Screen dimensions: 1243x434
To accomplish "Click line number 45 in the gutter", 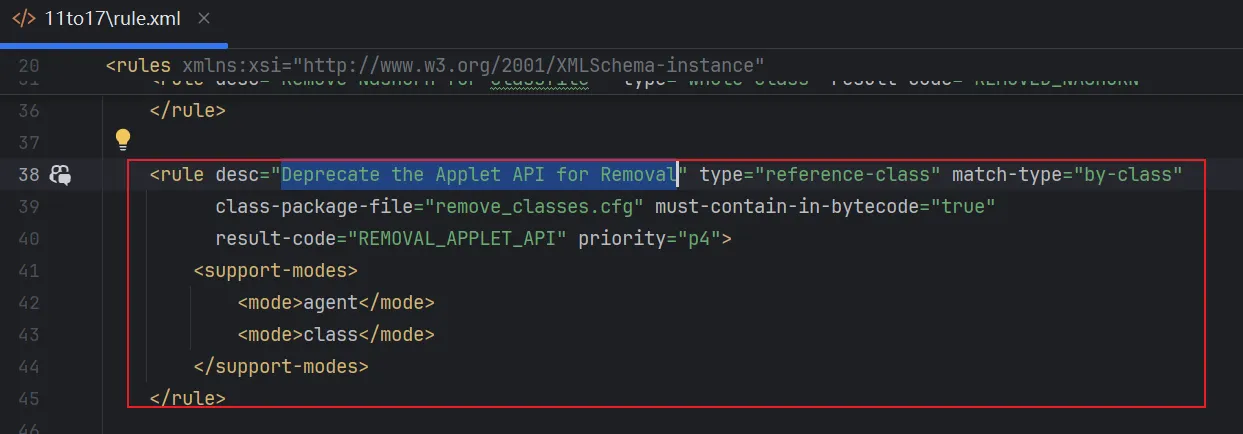I will pos(29,398).
